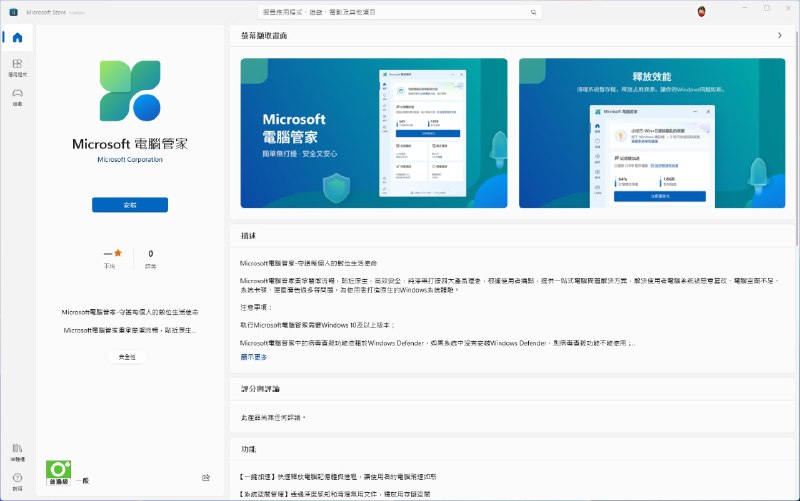
Task: Click the blue install button
Action: coord(130,205)
